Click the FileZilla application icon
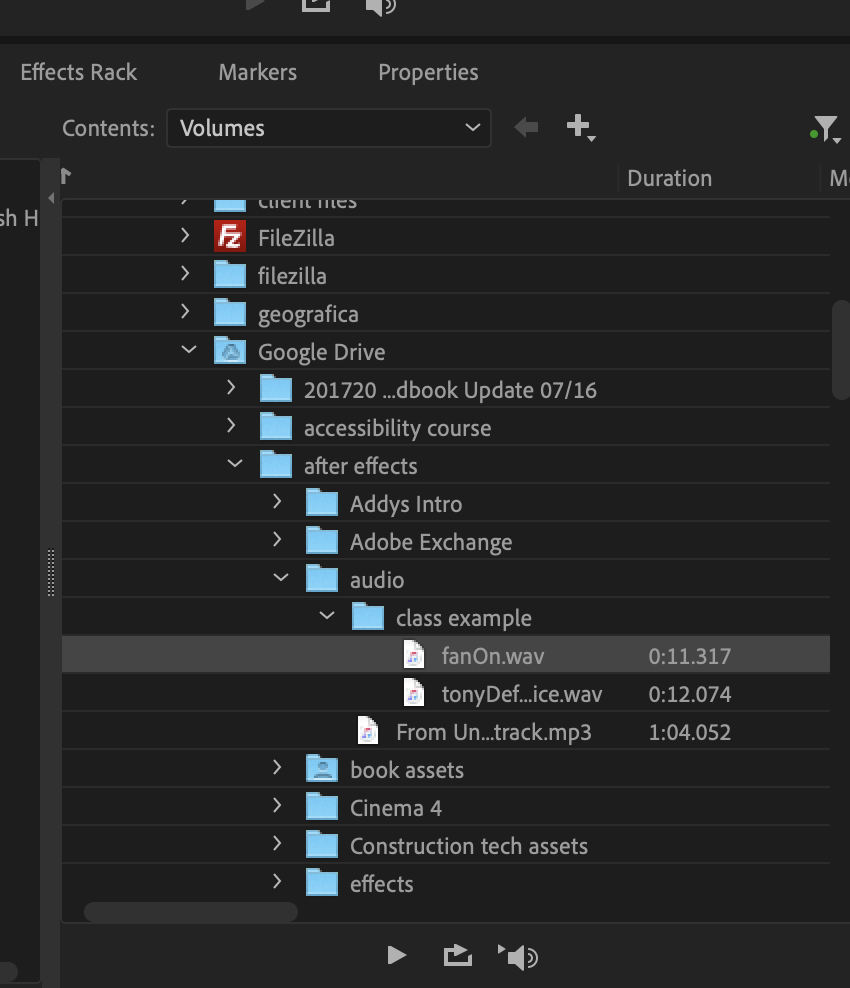Screen dimensions: 850x988 pyautogui.click(x=229, y=237)
